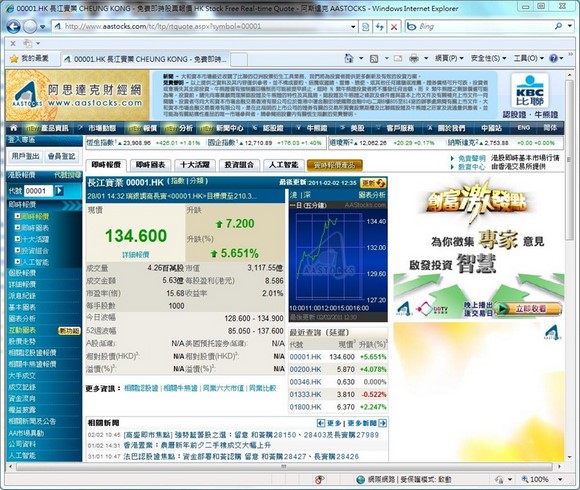Screen dimensions: 580x490
Task: Open 00200.HK in recent queries
Action: coord(305,369)
